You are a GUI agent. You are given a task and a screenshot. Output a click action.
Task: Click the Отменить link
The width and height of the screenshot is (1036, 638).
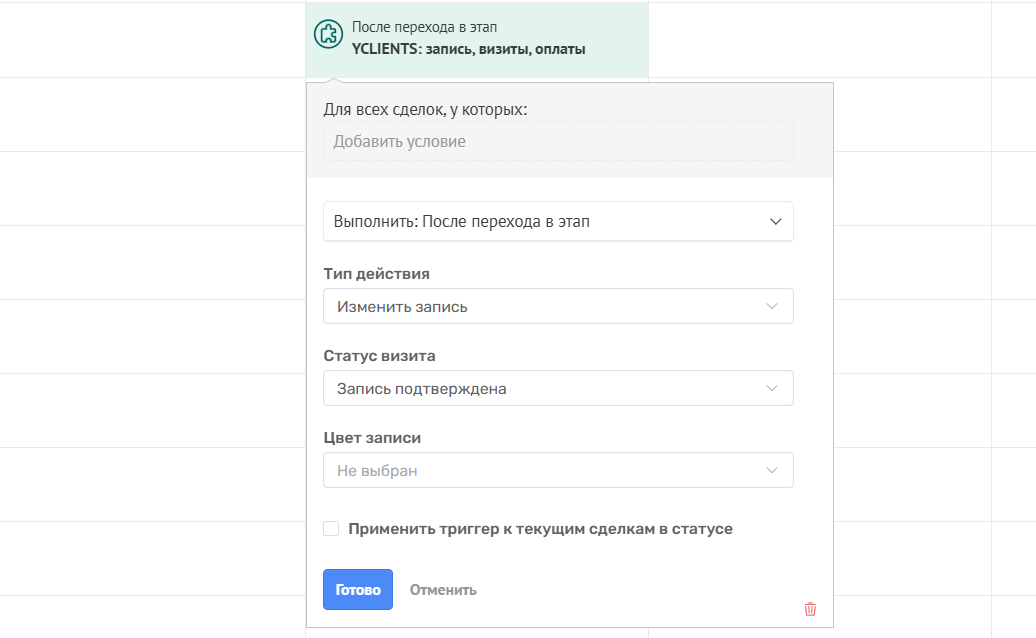pyautogui.click(x=443, y=590)
